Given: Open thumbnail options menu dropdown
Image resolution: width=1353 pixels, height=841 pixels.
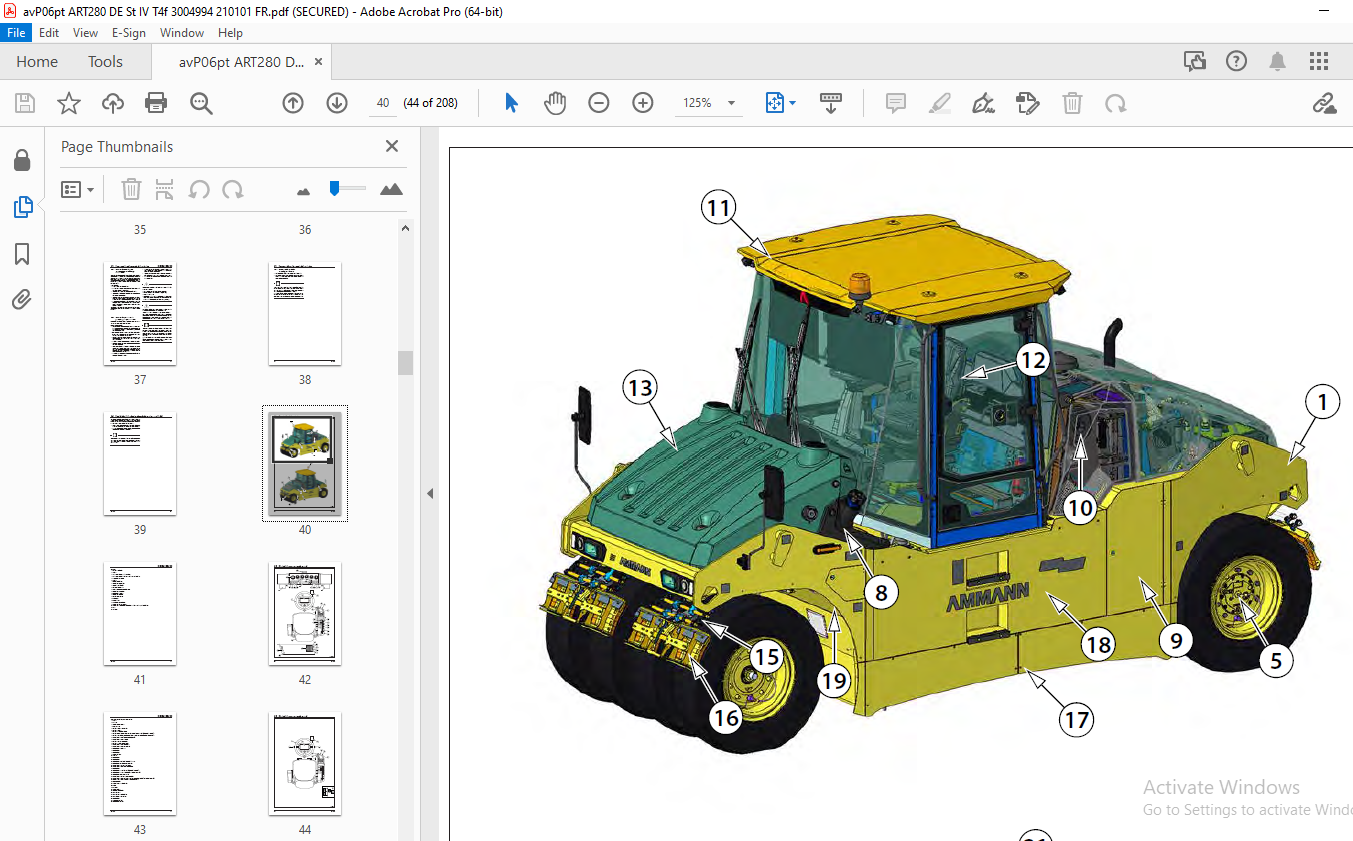Looking at the screenshot, I should 78,189.
